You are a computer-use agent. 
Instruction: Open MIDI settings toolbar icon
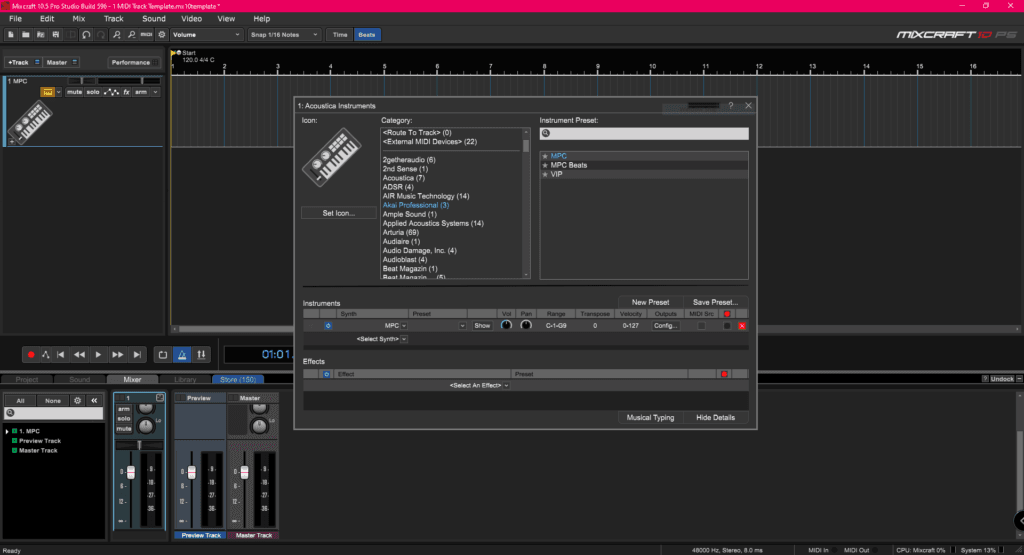coord(146,35)
